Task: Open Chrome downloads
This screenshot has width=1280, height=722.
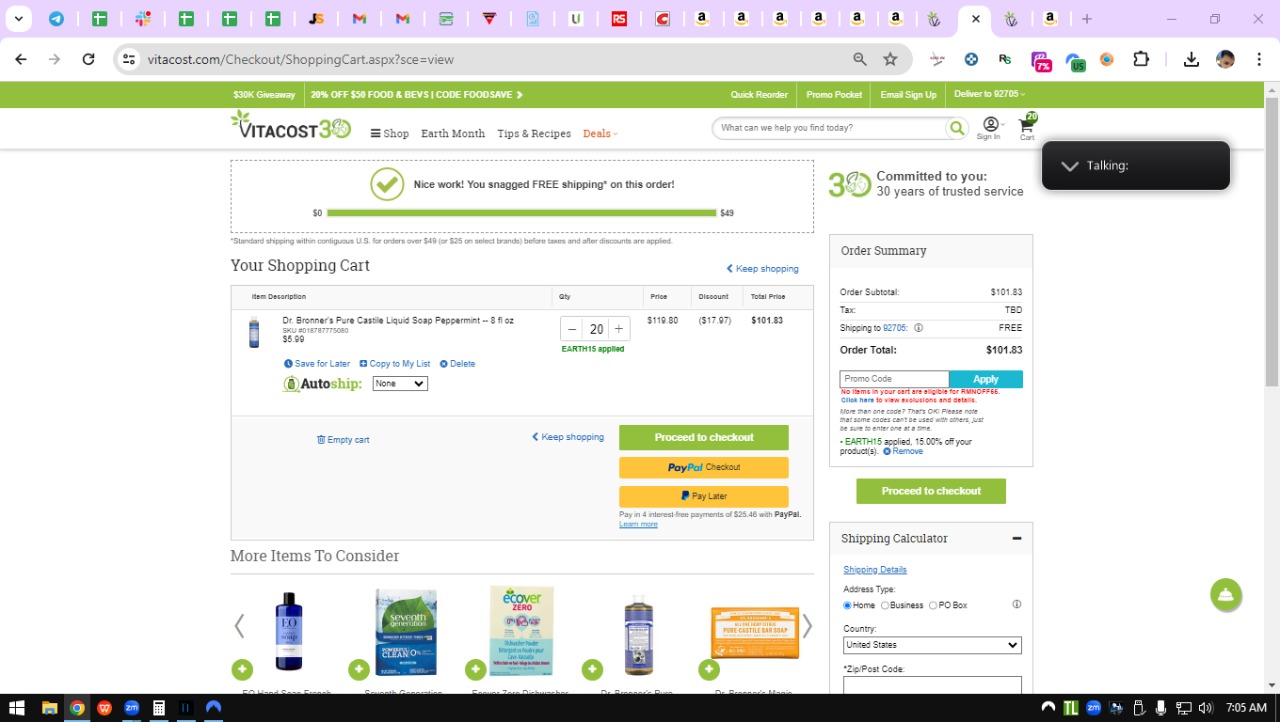Action: point(1191,59)
